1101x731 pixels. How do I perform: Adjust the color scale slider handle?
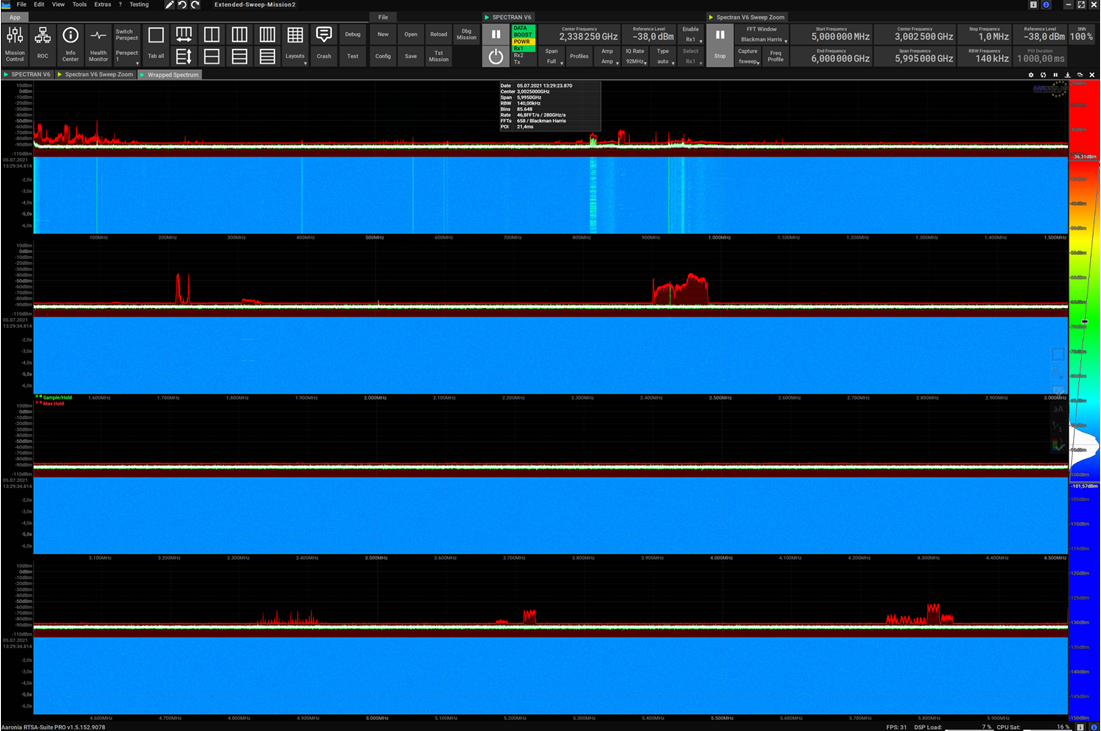[x=1085, y=322]
